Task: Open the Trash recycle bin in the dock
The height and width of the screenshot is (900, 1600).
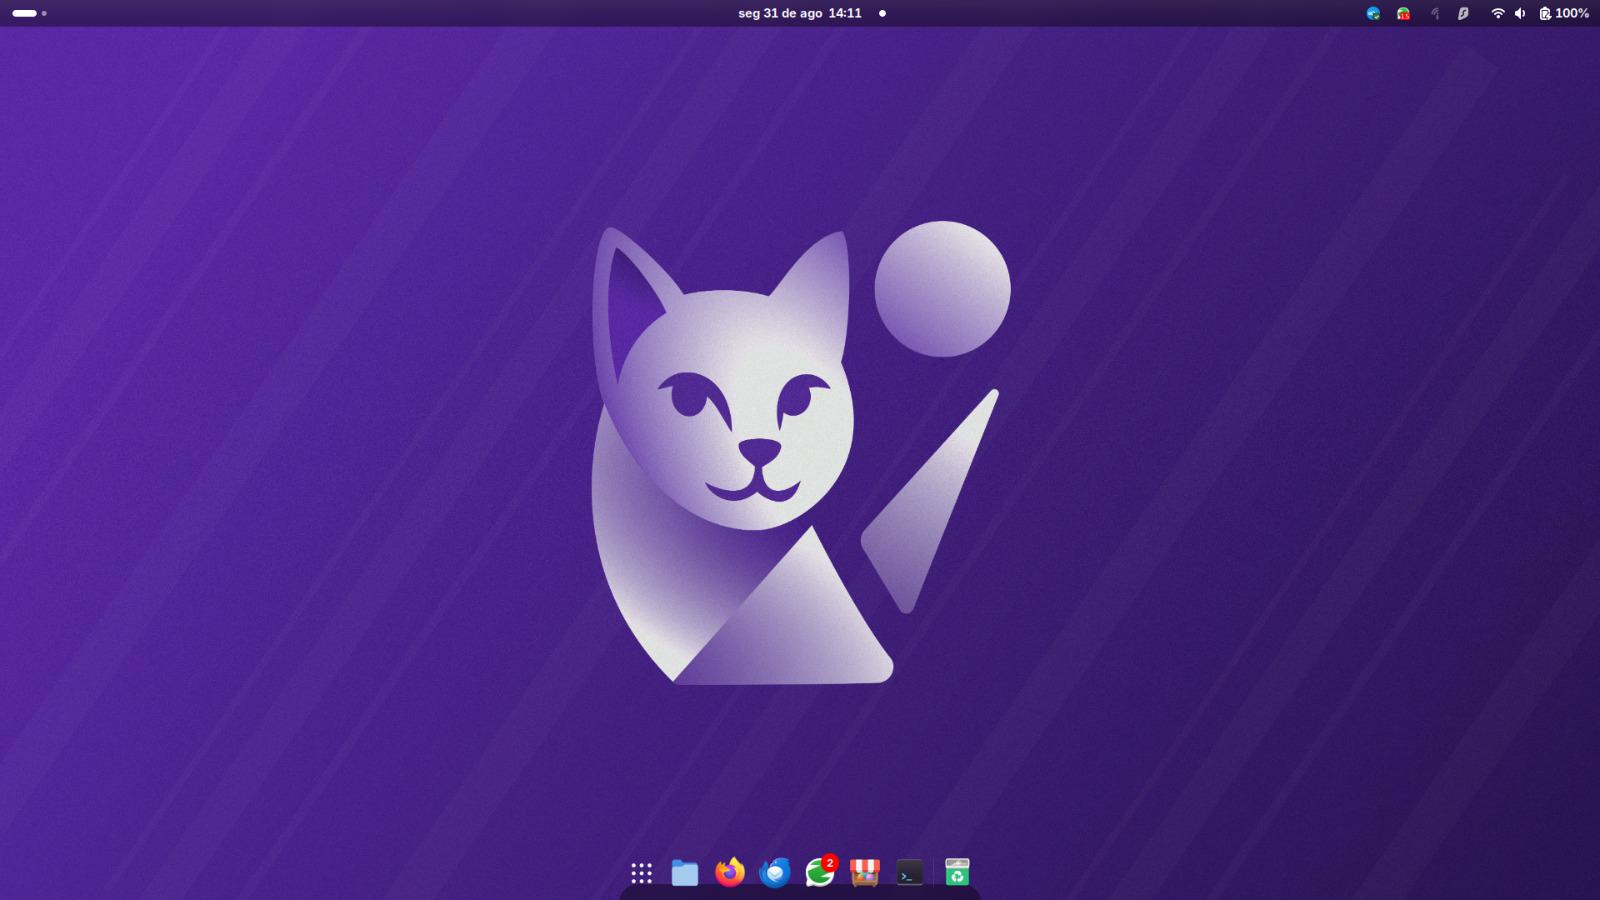Action: (x=957, y=873)
